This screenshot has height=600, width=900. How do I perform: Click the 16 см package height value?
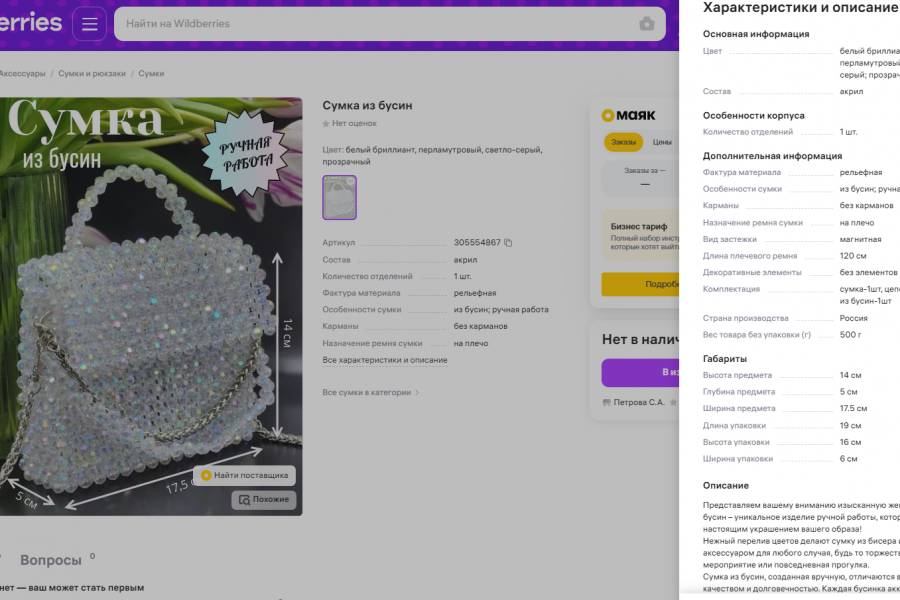(x=851, y=443)
